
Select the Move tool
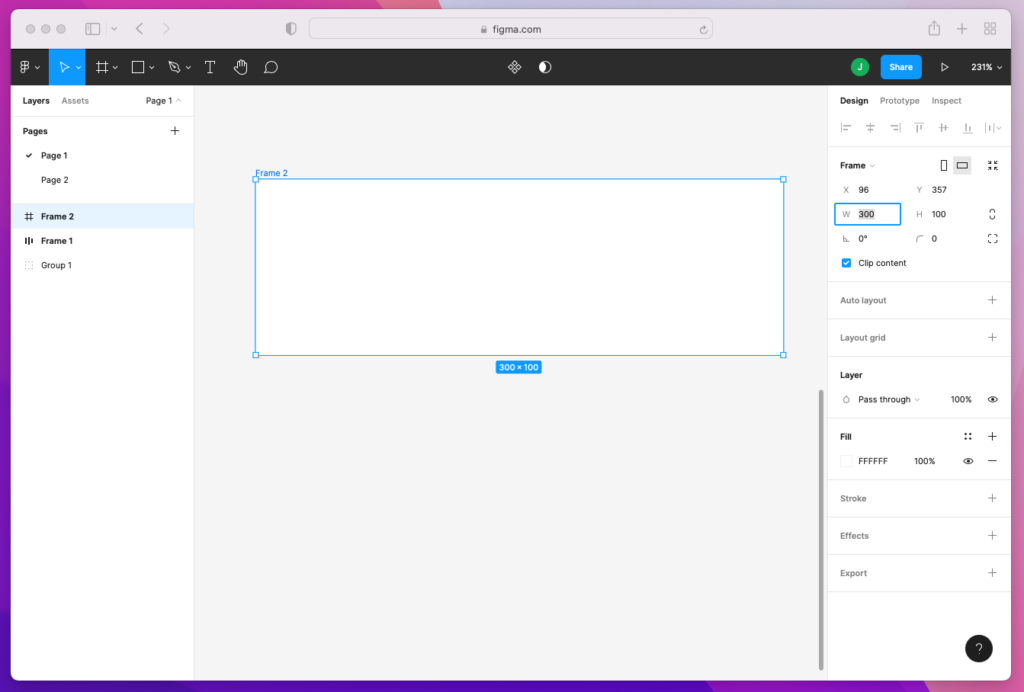[x=63, y=67]
